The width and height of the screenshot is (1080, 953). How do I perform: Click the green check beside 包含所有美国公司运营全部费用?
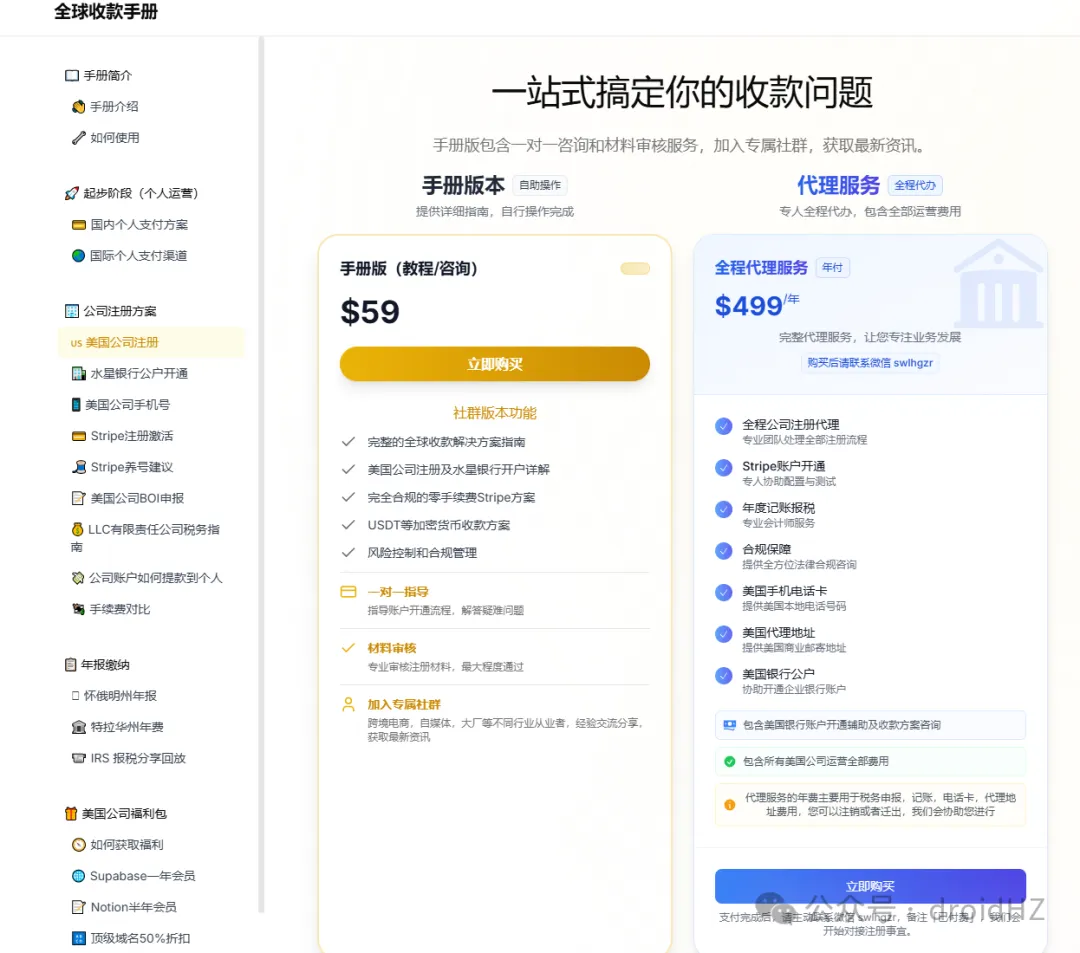[731, 761]
